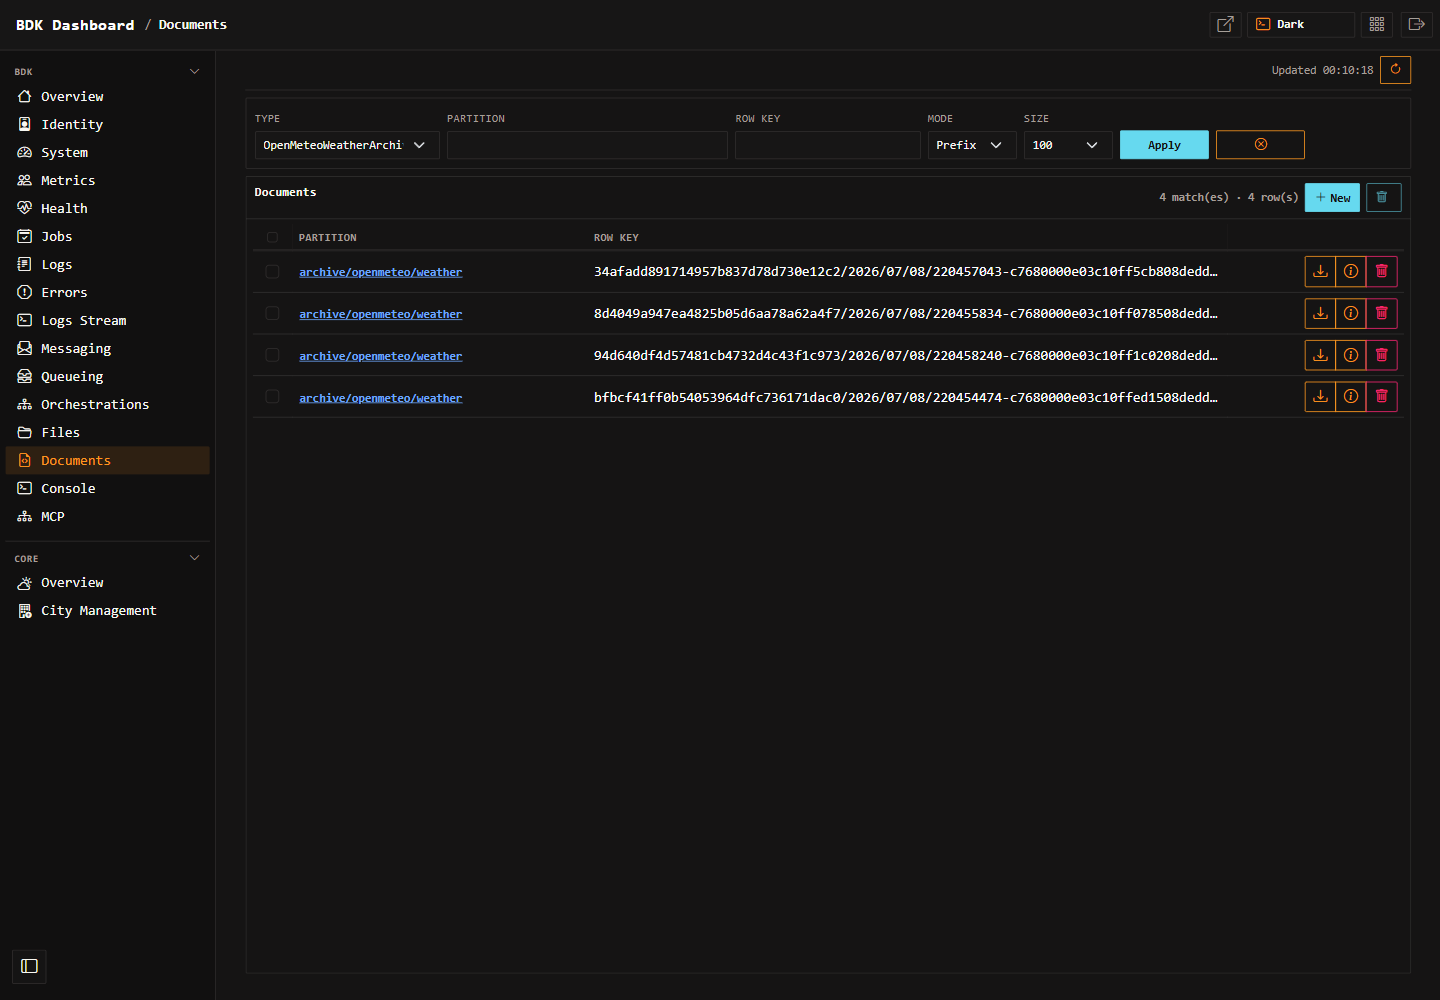
Task: Open Logs Stream in the sidebar
Action: click(108, 320)
